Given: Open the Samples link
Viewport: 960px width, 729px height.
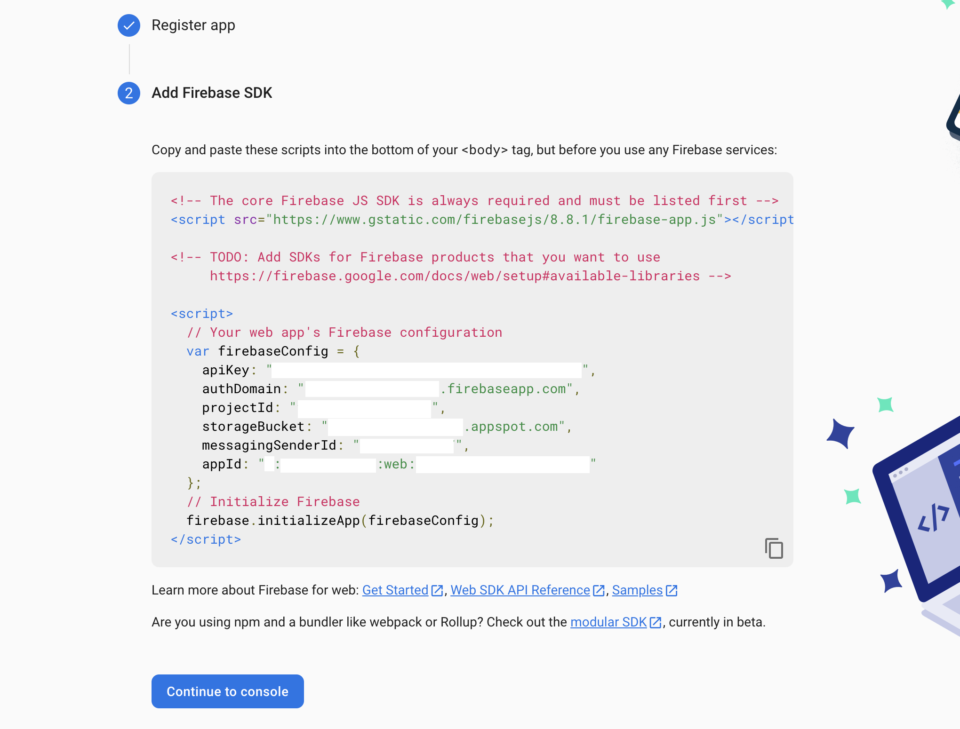Looking at the screenshot, I should tap(638, 590).
